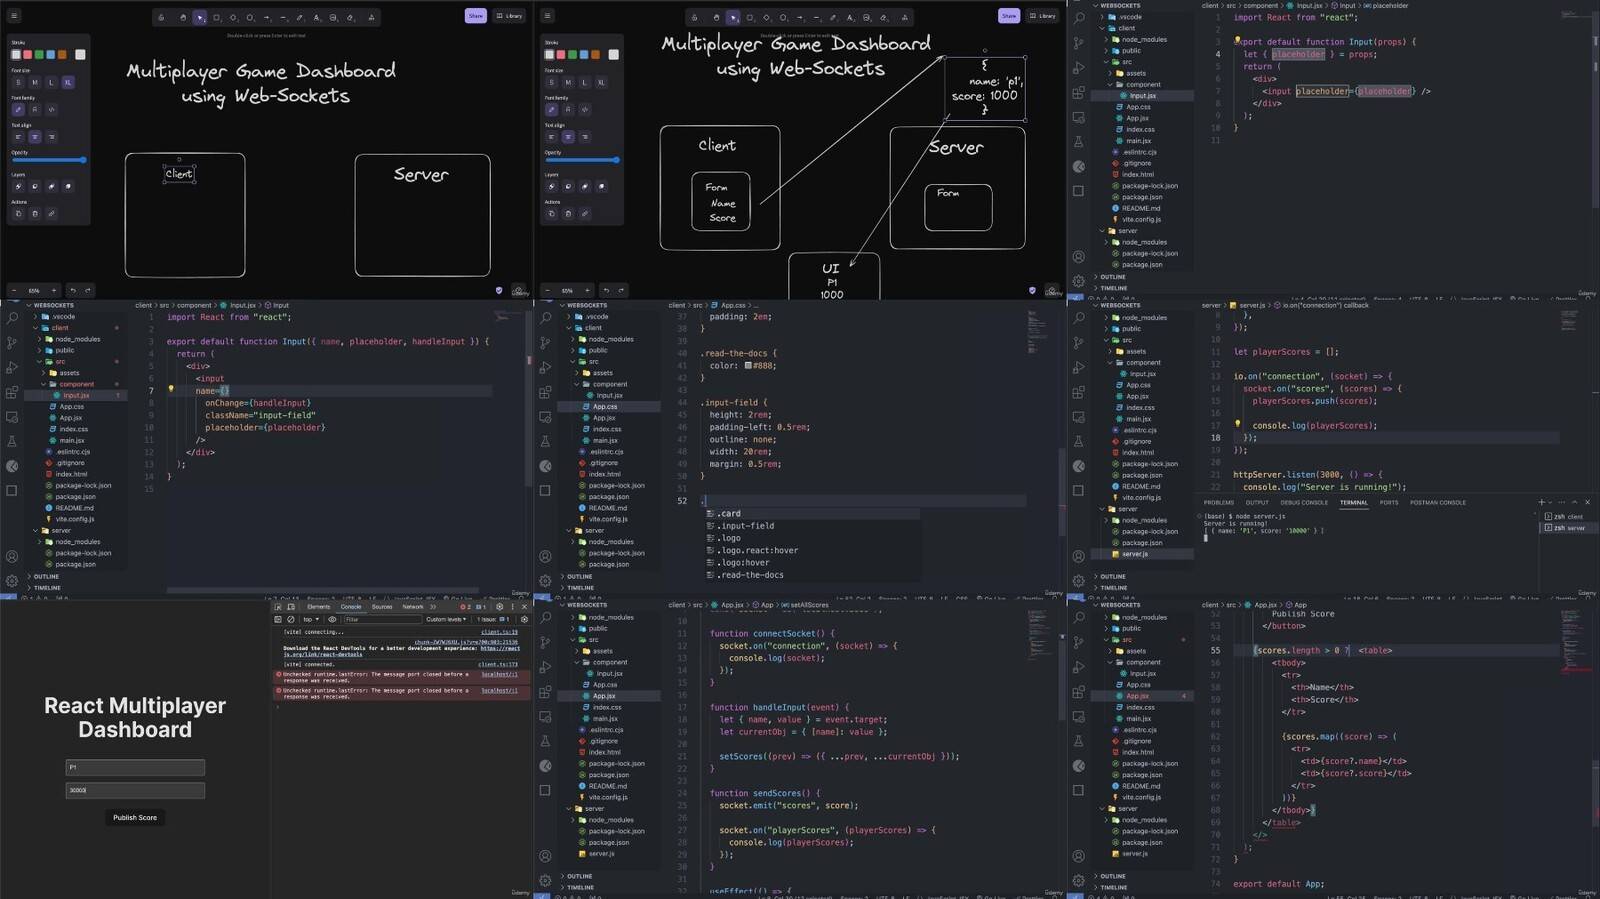The width and height of the screenshot is (1600, 899).
Task: Set font size XL in Excalidraw showing the UI box
Action: pos(601,82)
